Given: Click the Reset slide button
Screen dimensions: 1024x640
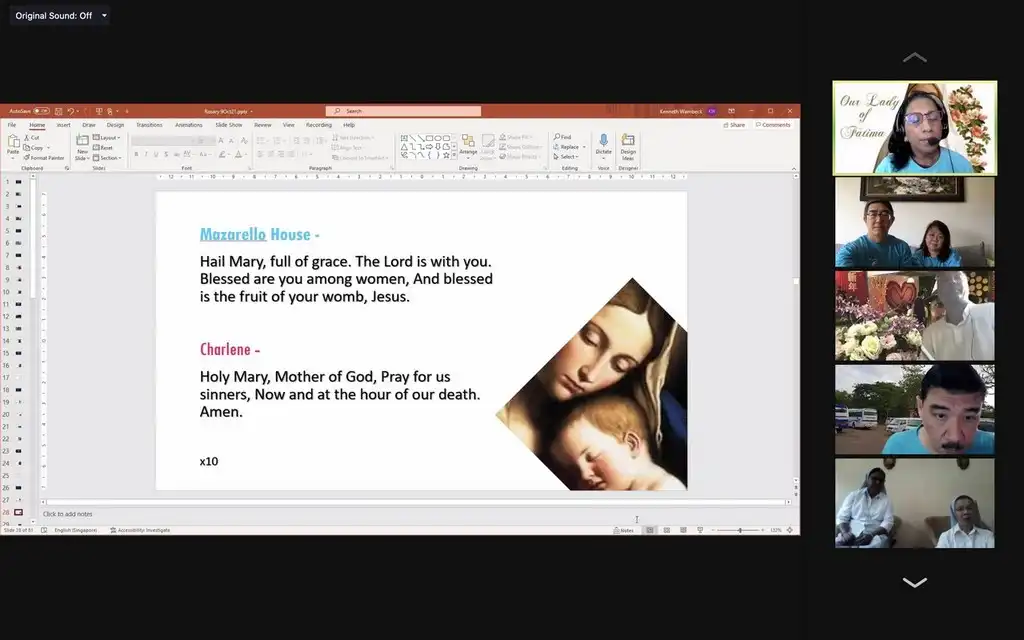Looking at the screenshot, I should click(x=103, y=148).
